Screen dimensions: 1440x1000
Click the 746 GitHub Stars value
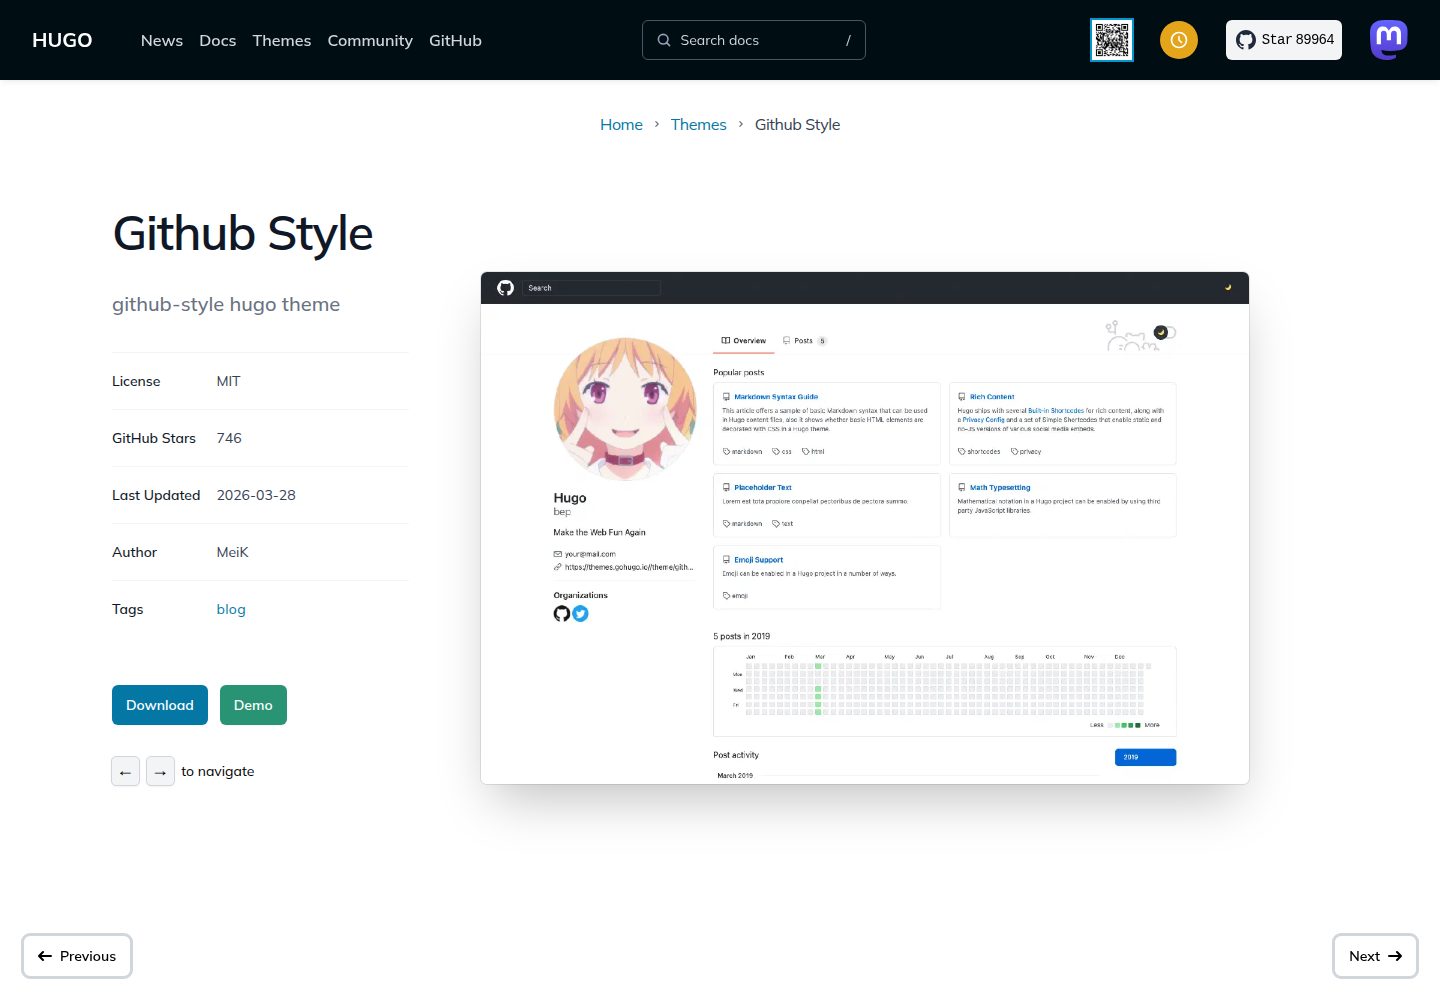coord(229,438)
